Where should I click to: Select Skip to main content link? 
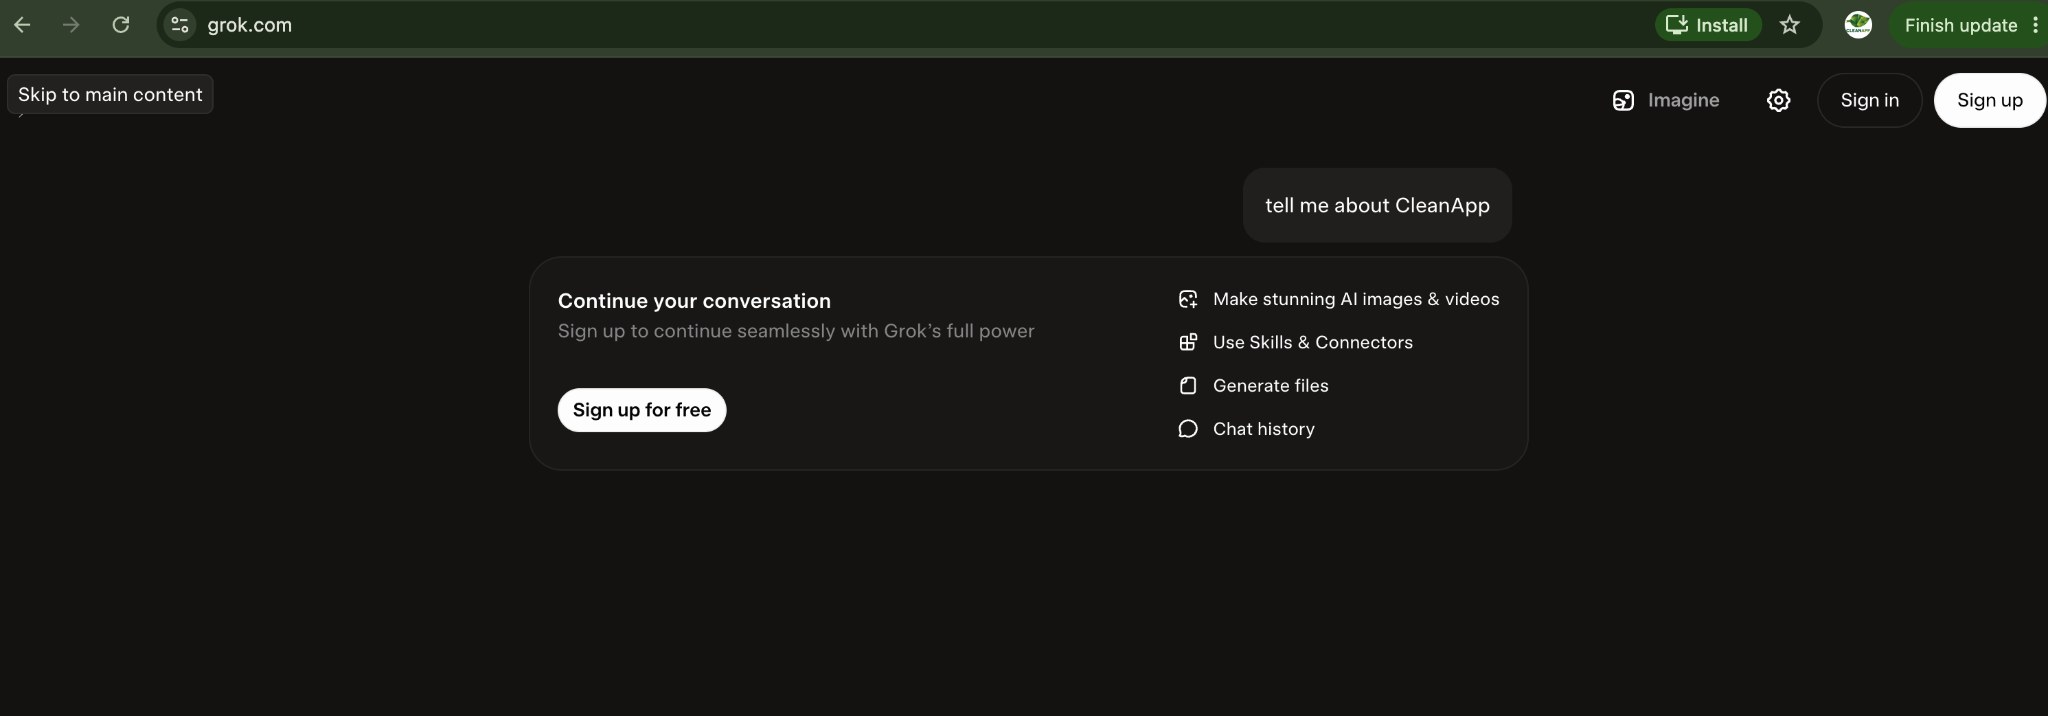click(110, 94)
